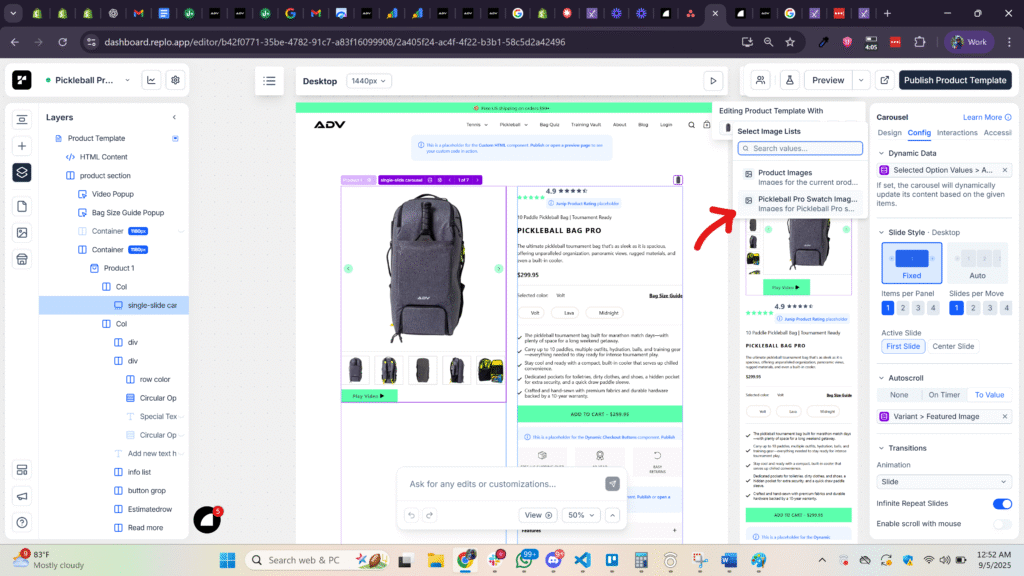Viewport: 1024px width, 576px height.
Task: Switch to the Interactions tab
Action: click(x=957, y=132)
